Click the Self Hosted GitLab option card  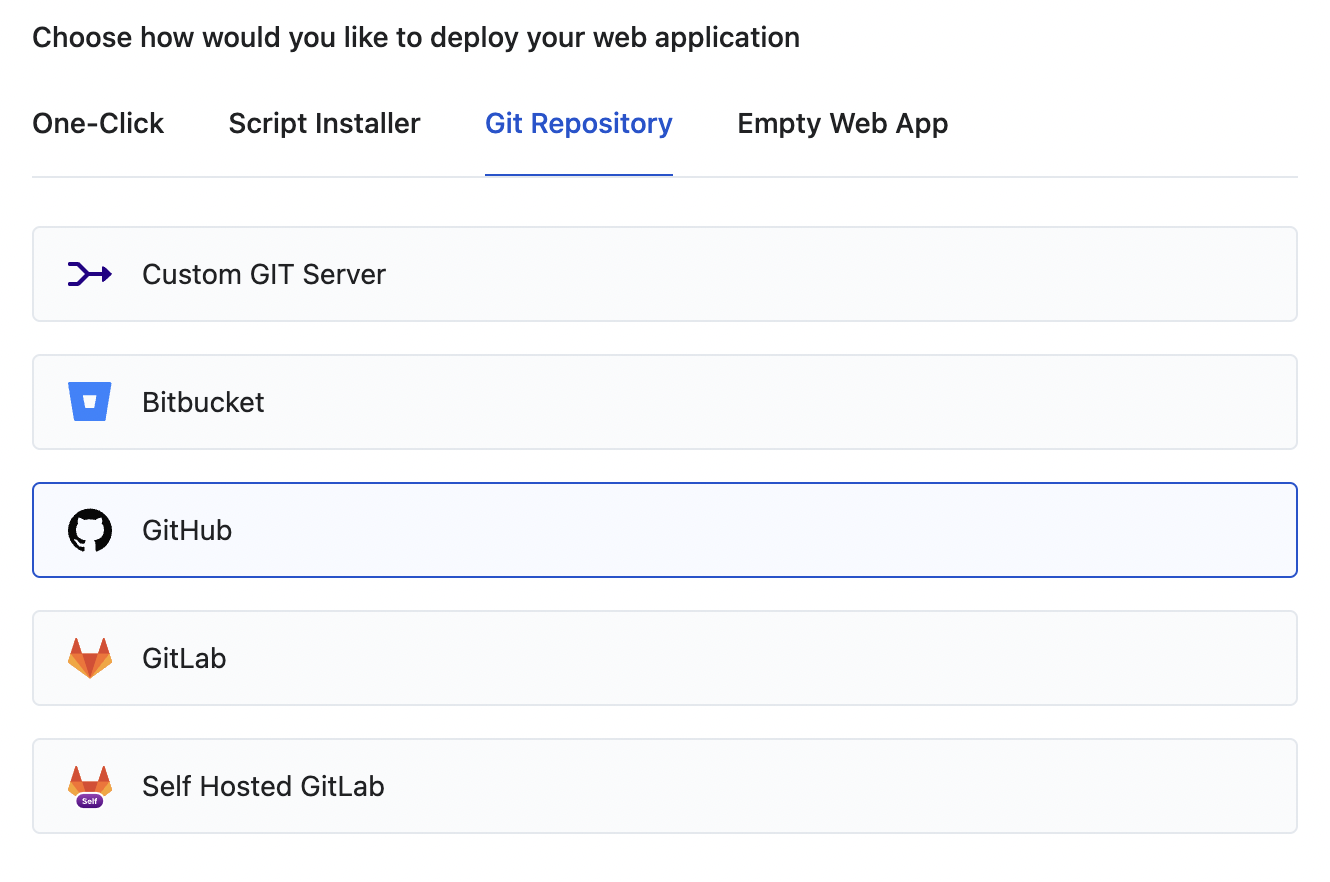tap(700, 786)
